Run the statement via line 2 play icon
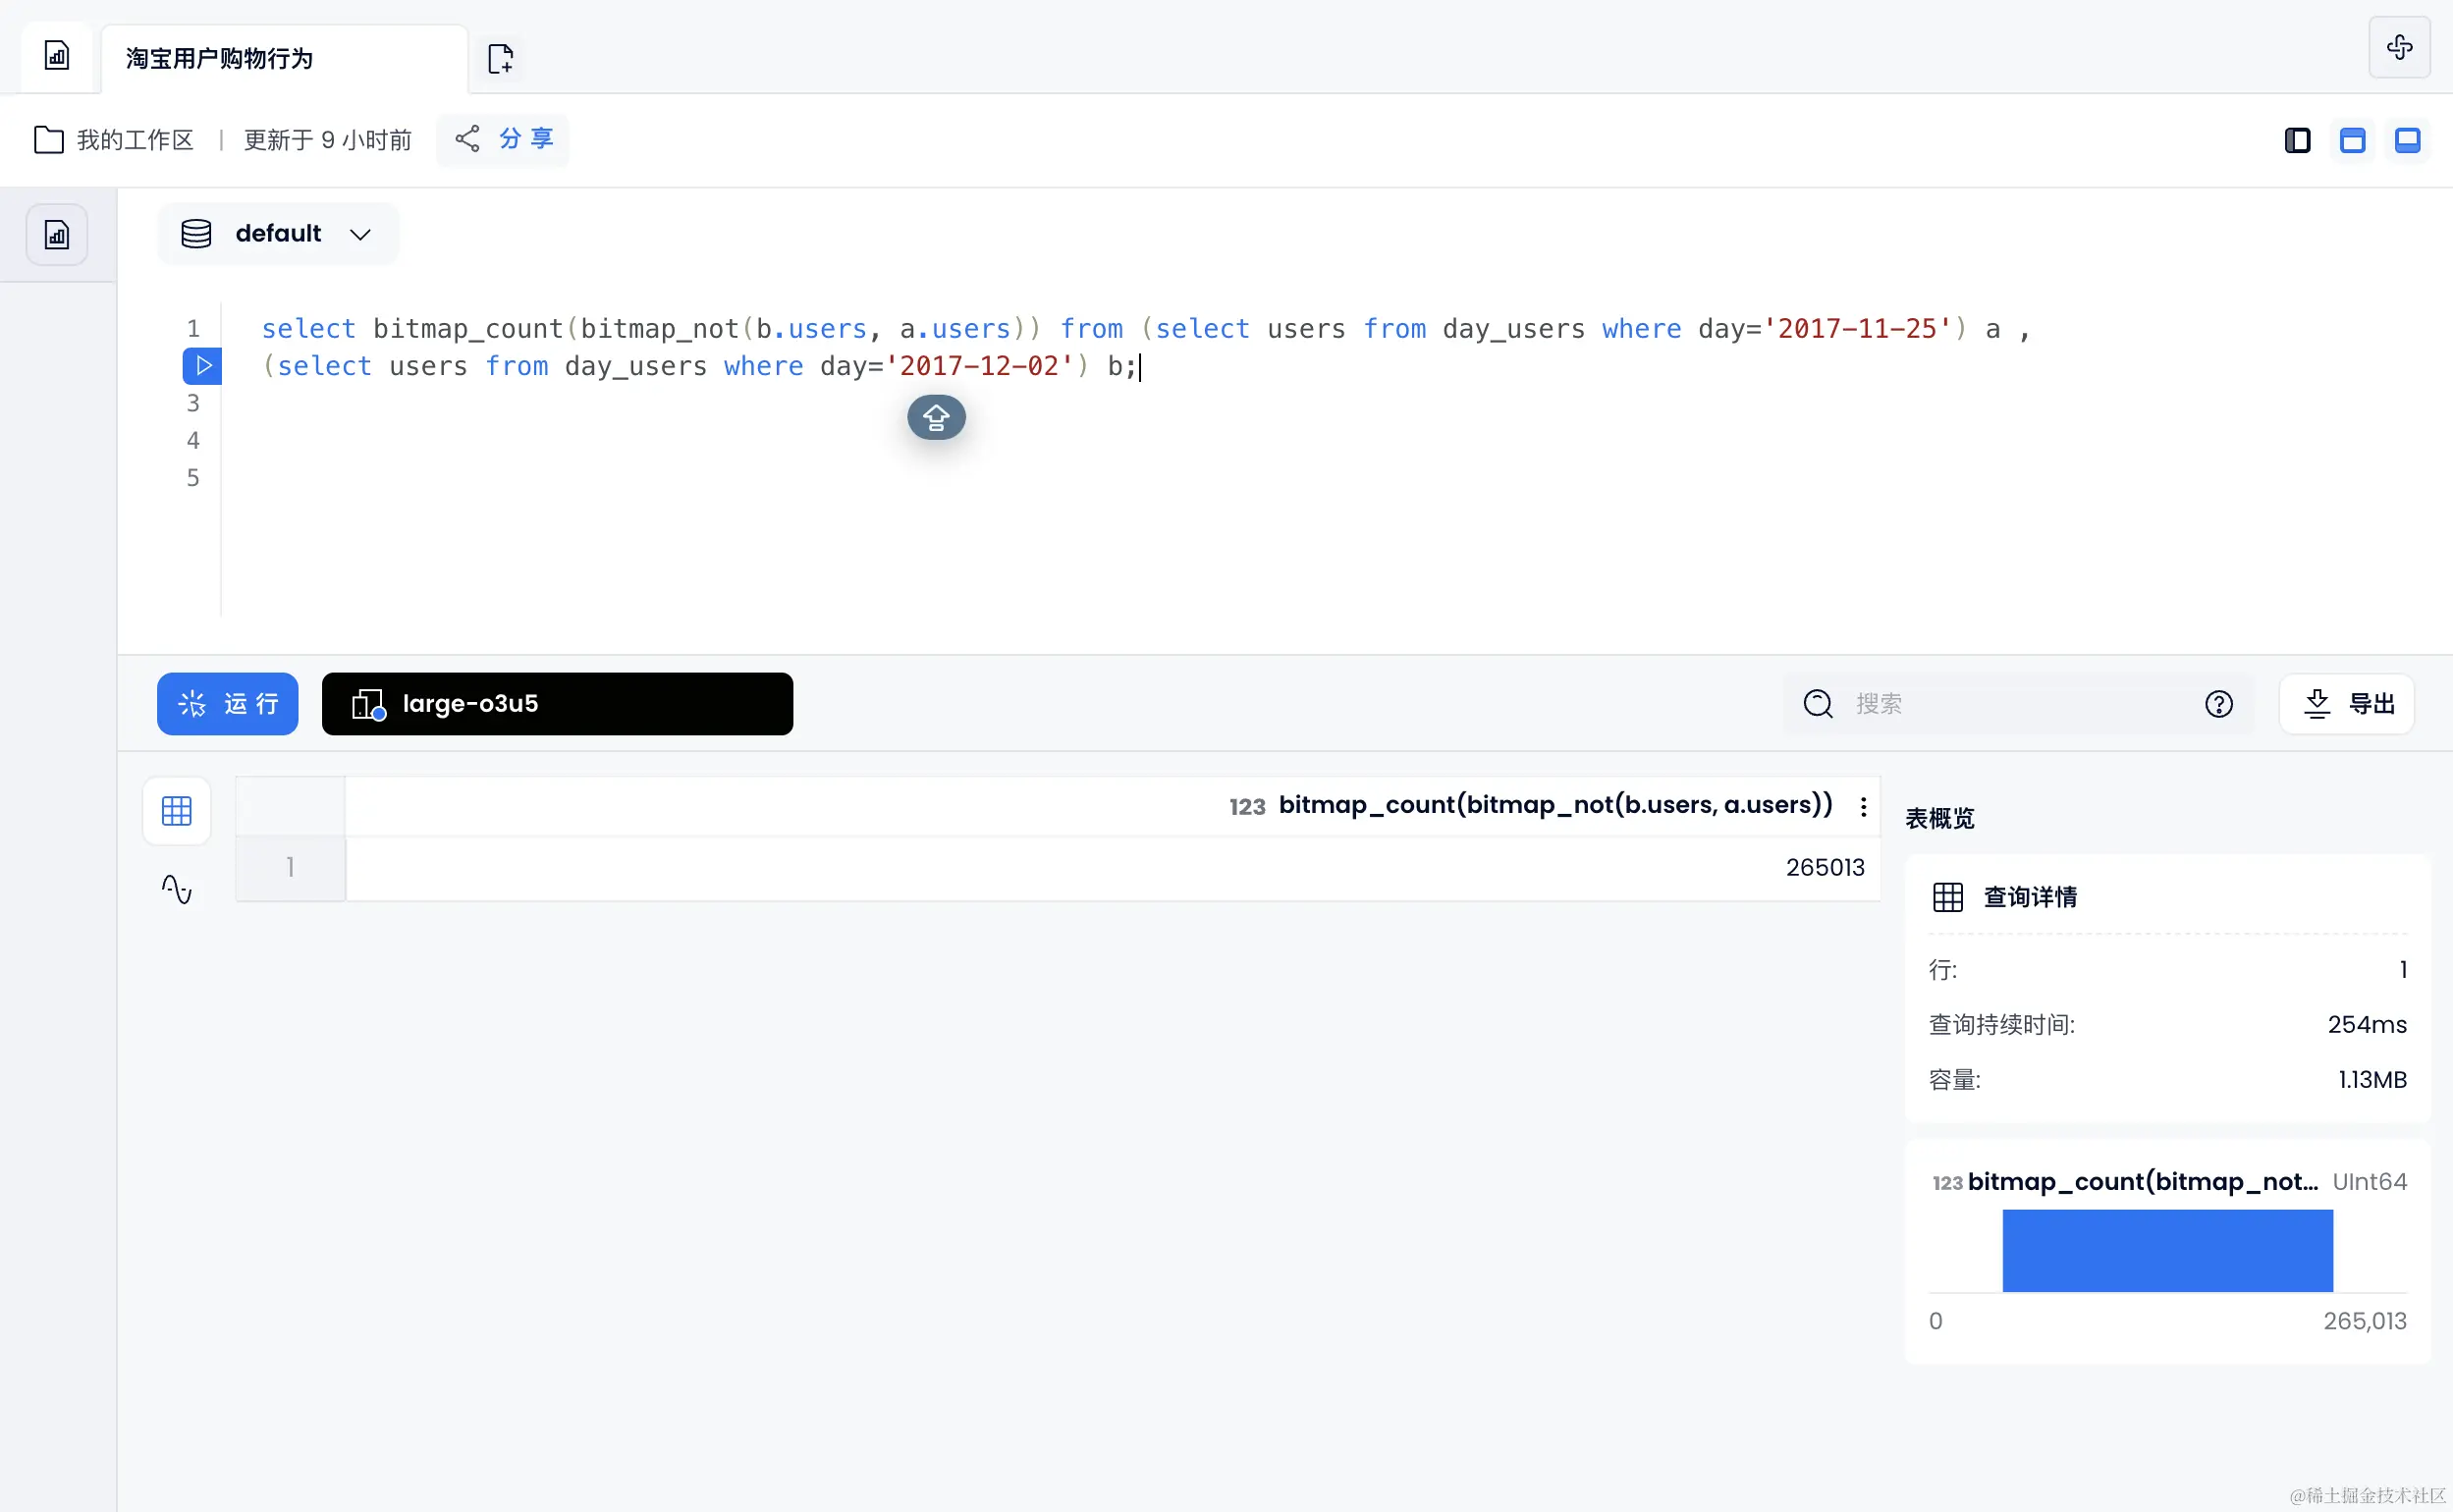Image resolution: width=2453 pixels, height=1512 pixels. [202, 366]
